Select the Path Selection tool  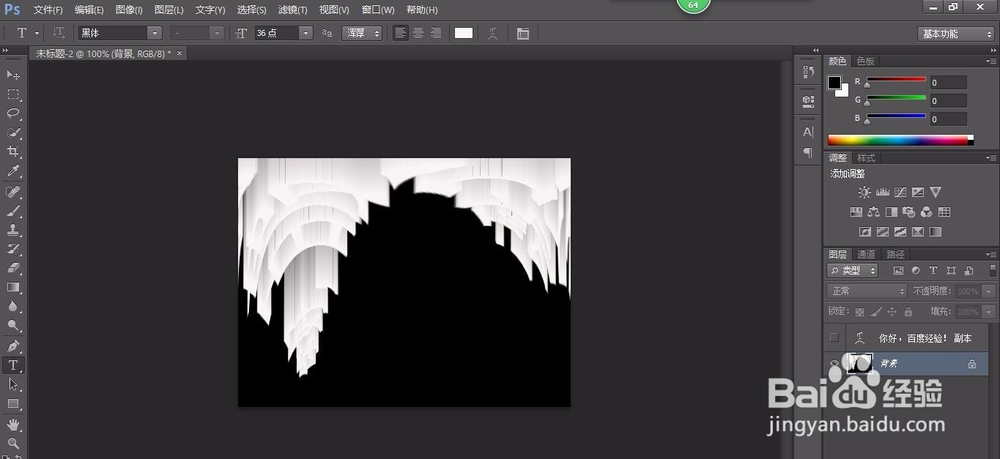13,384
